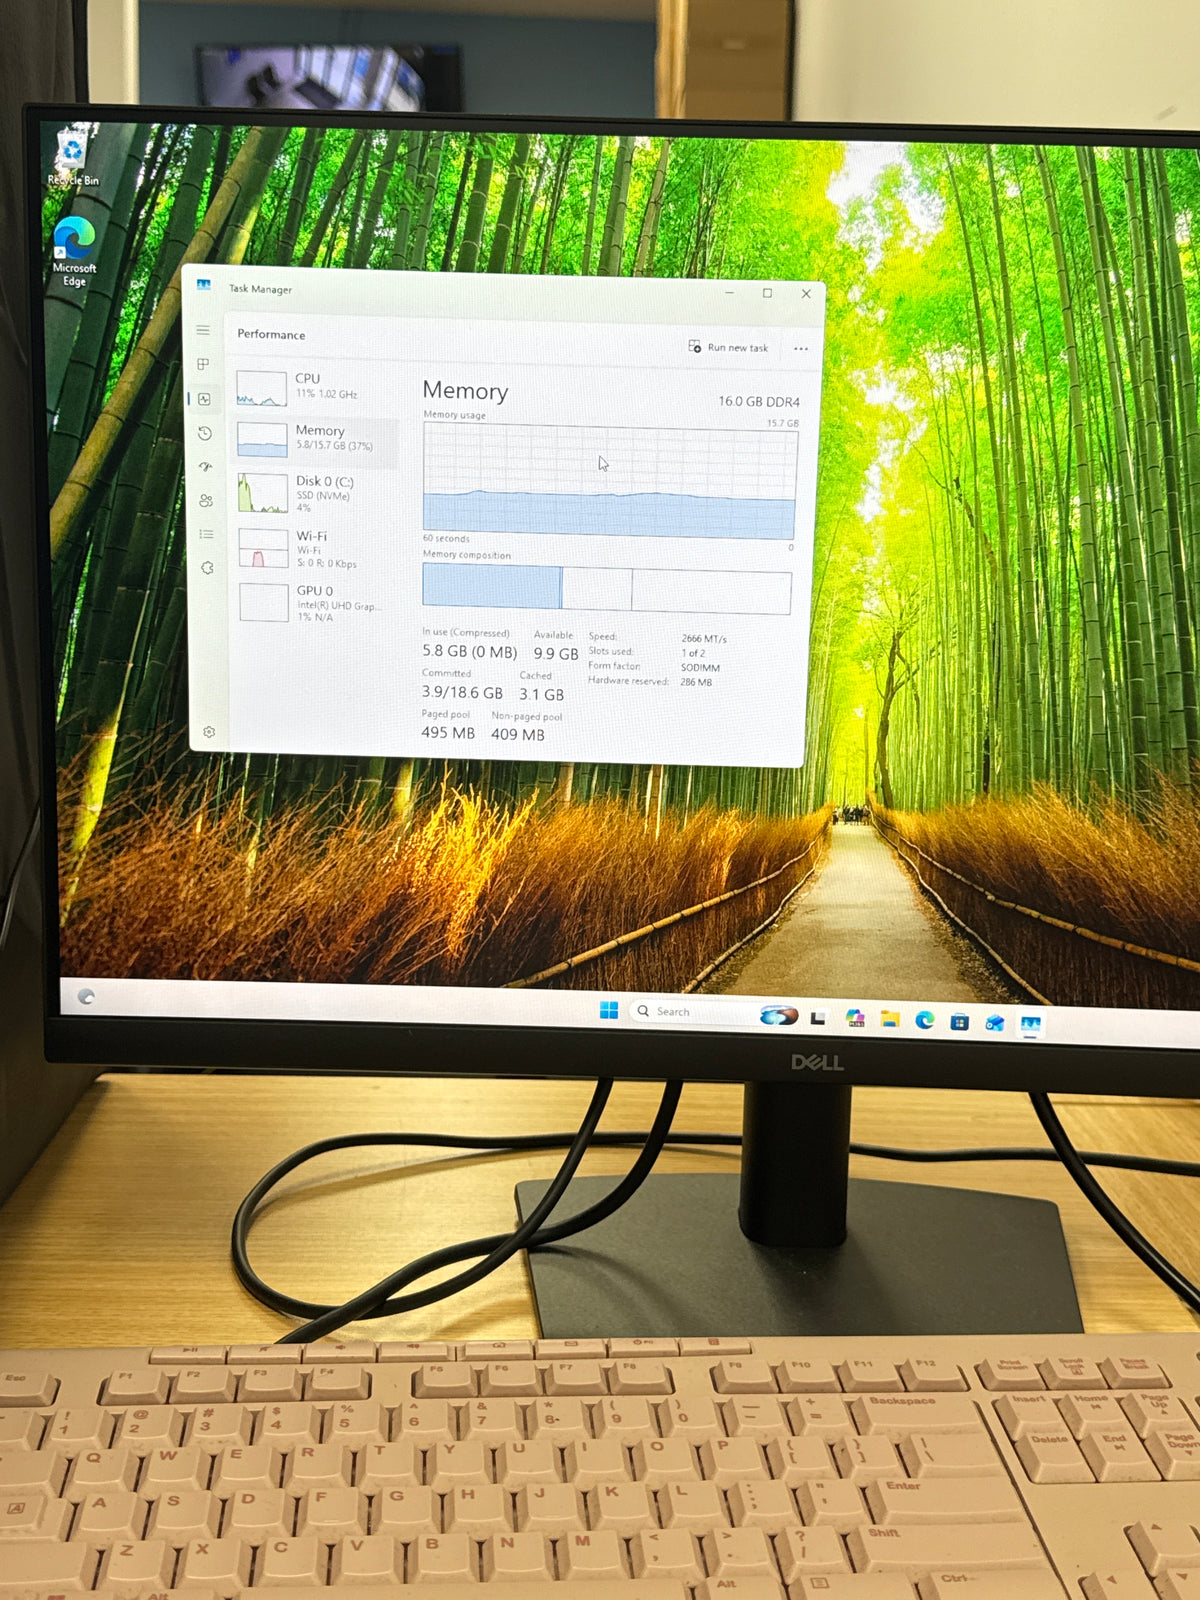1200x1600 pixels.
Task: Click the Memory composition bar
Action: (607, 588)
